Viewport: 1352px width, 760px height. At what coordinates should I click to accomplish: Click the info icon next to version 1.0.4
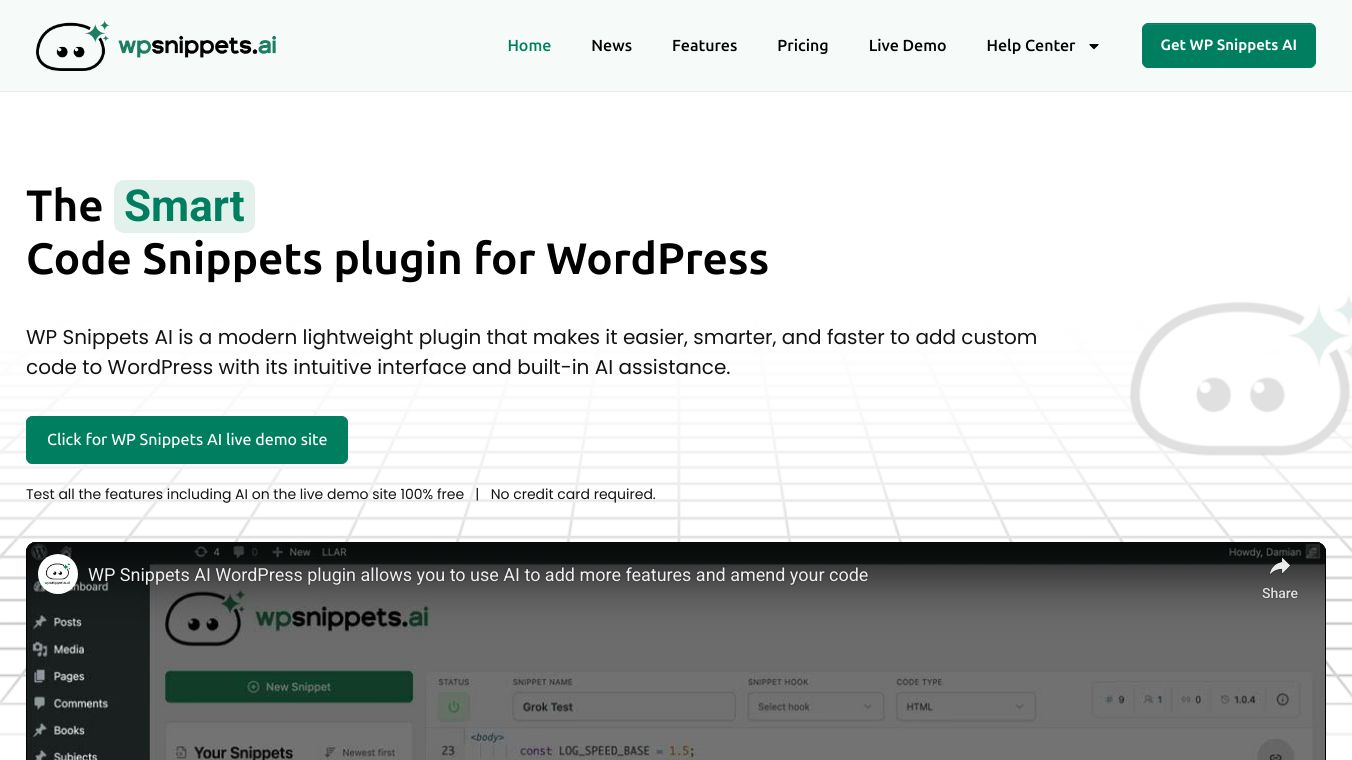coord(1282,700)
